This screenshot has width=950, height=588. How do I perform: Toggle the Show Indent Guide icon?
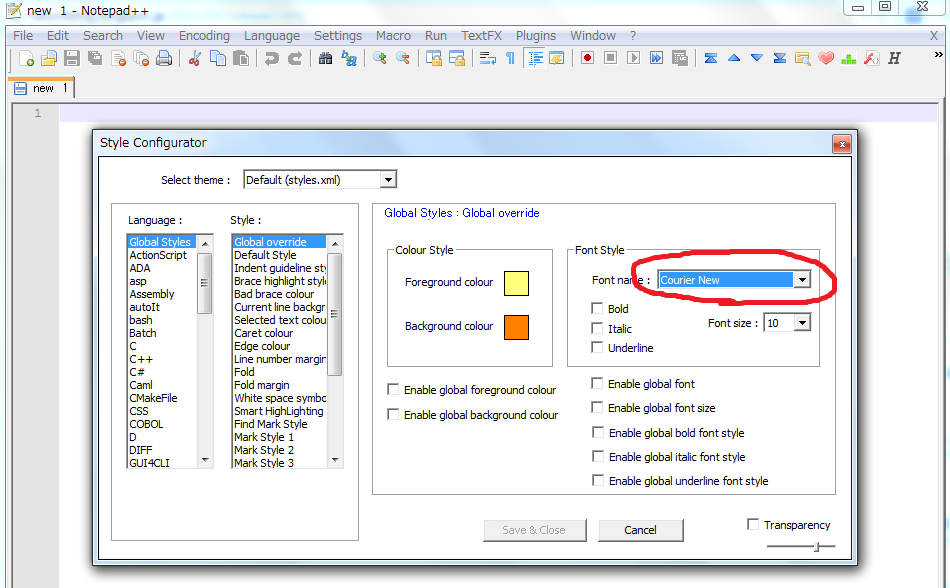point(534,59)
